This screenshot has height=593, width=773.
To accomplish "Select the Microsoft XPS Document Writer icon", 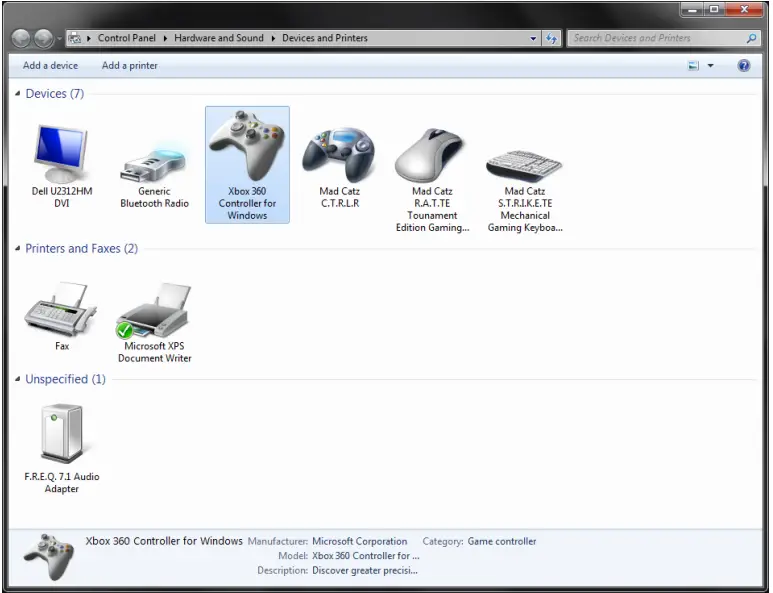I will (153, 311).
